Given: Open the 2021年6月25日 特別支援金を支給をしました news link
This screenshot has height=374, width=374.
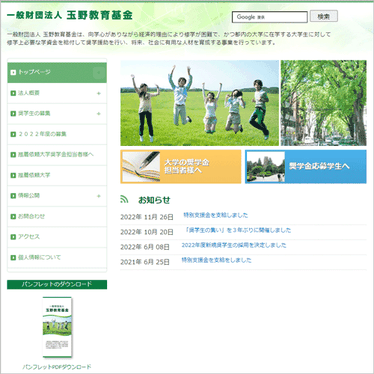Looking at the screenshot, I should (216, 260).
